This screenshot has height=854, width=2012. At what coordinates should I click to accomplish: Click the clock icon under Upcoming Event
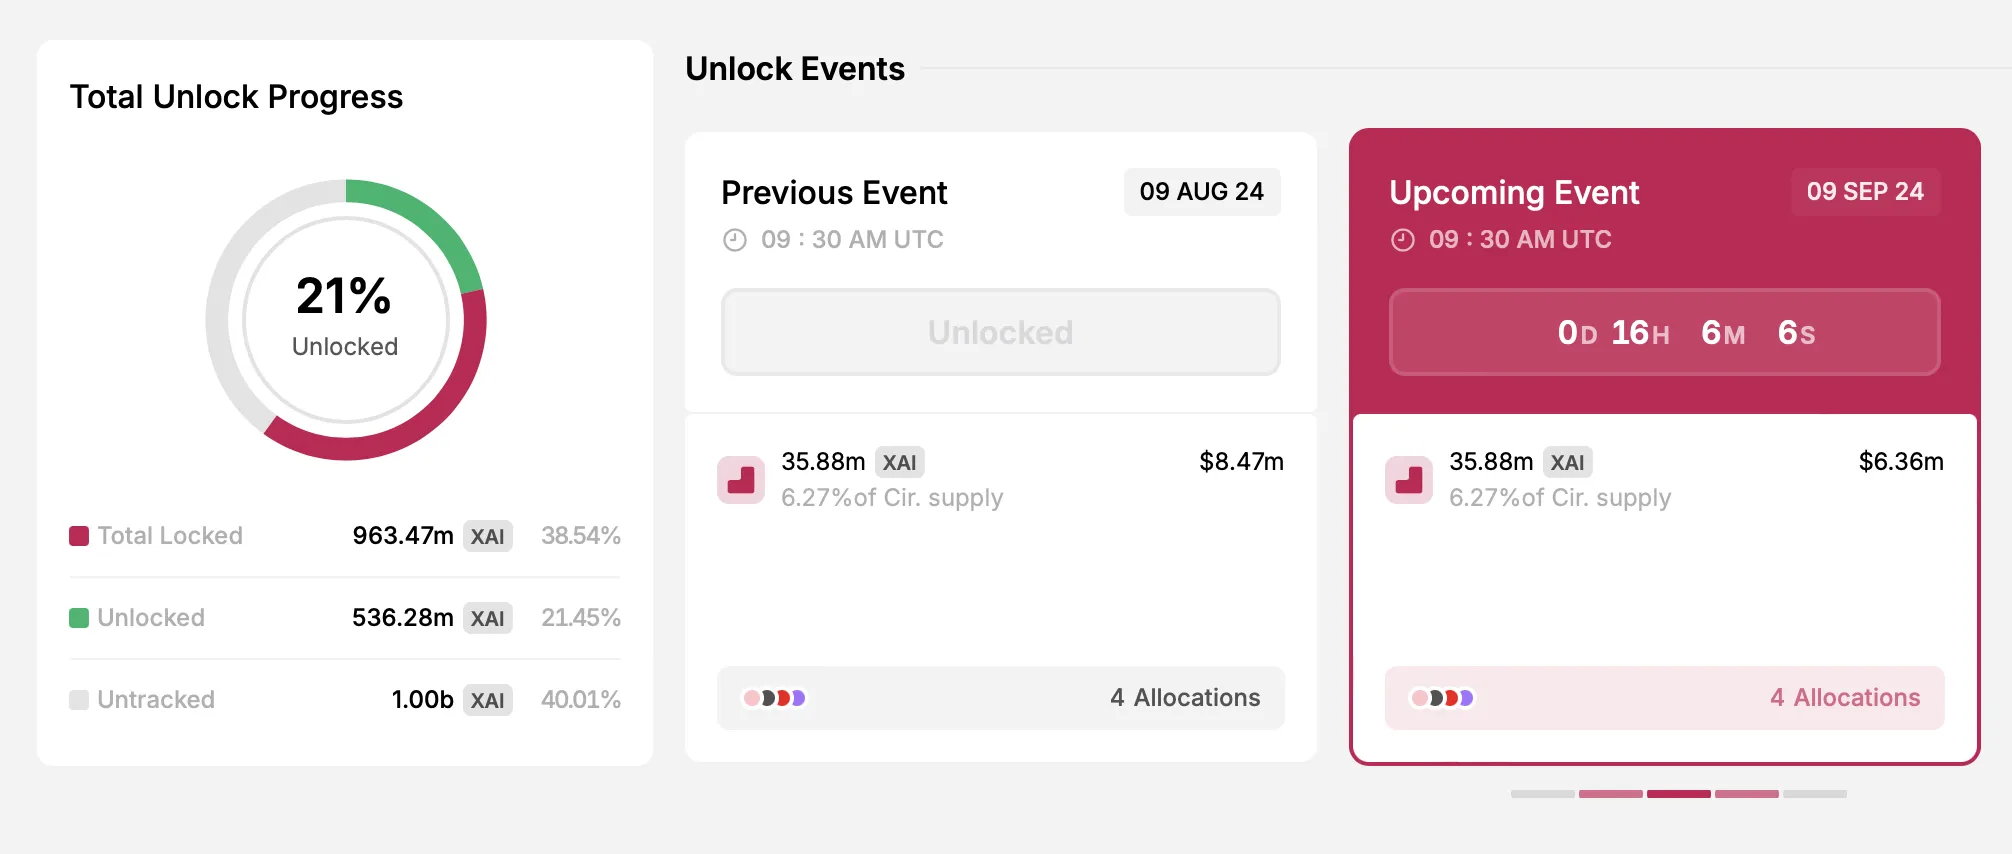(1403, 240)
